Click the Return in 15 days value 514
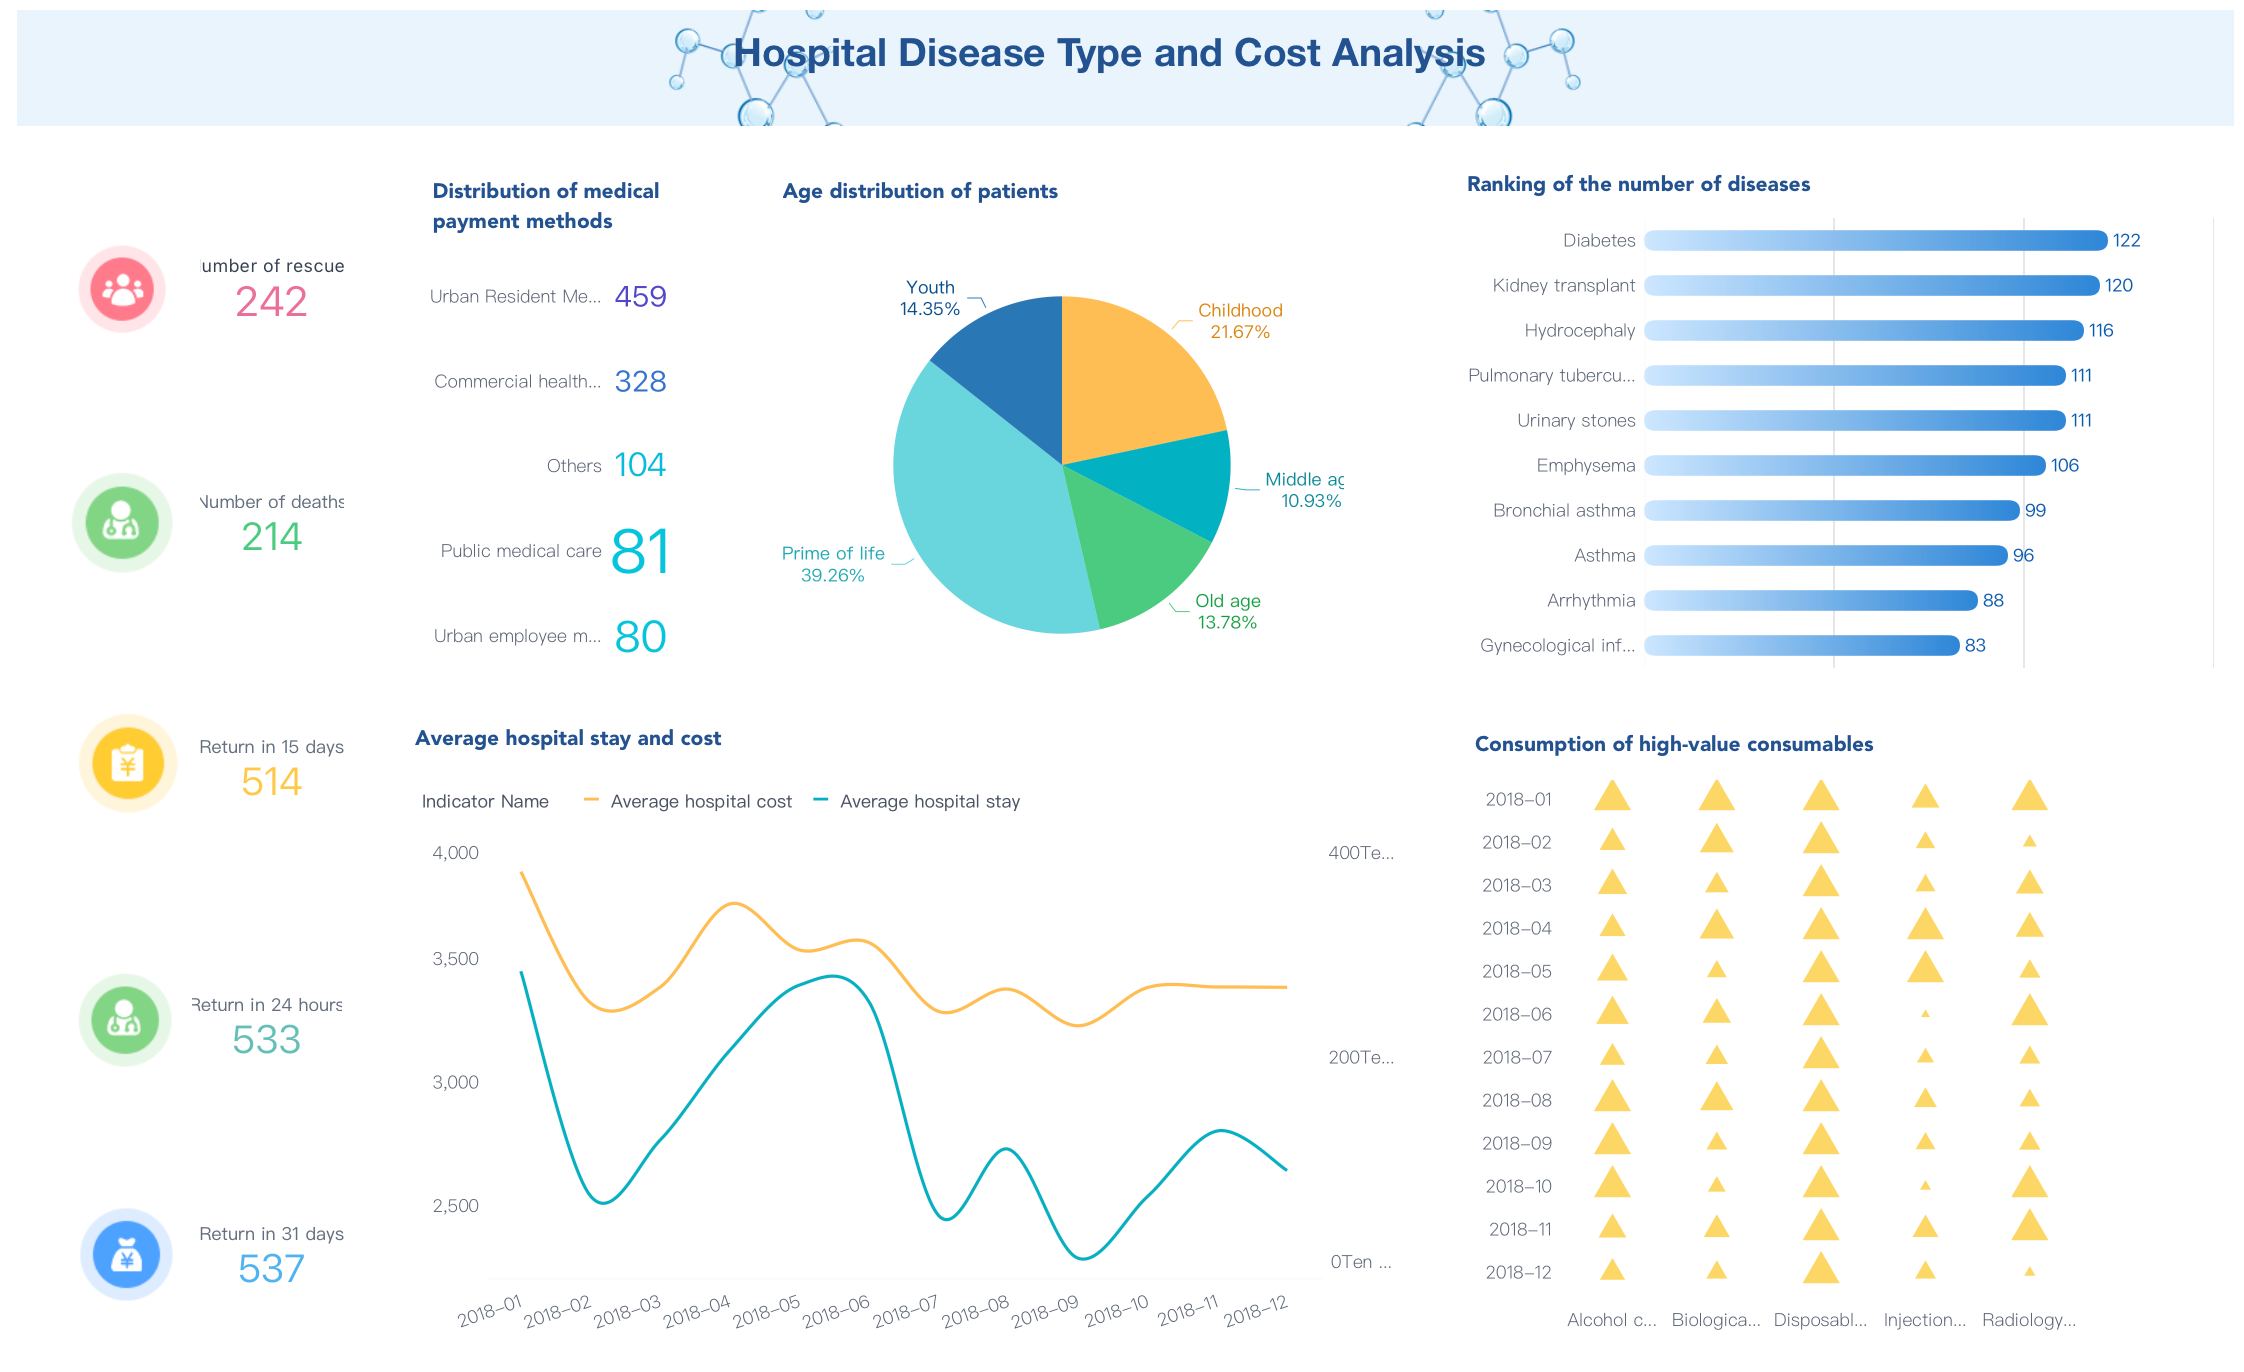Screen dimensions: 2244x1372 [x=271, y=782]
